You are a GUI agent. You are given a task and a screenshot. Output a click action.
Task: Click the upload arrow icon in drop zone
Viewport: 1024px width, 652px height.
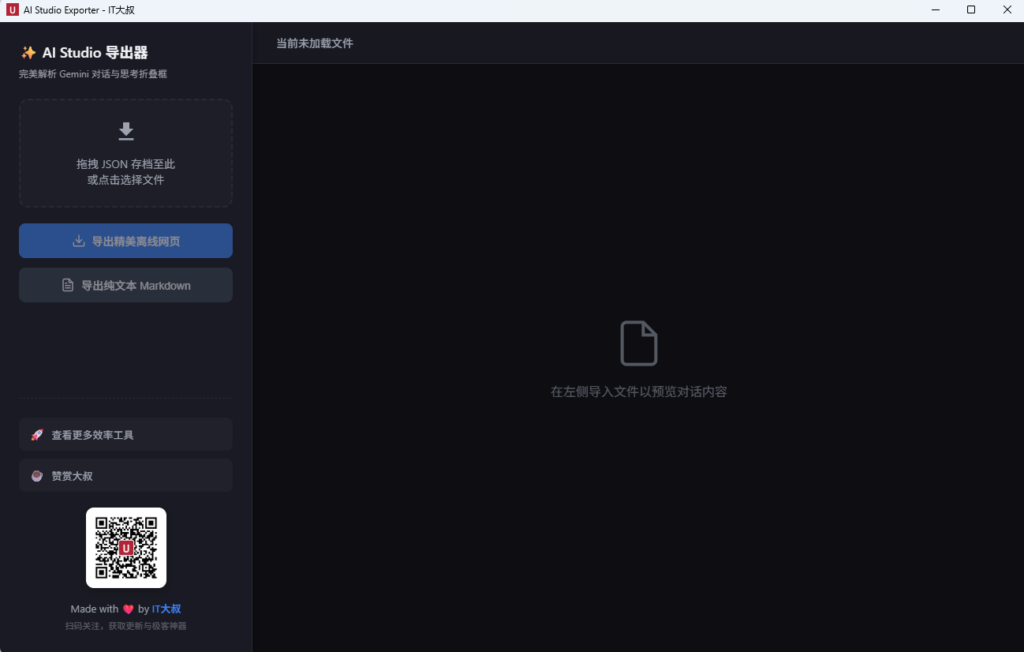pos(126,131)
